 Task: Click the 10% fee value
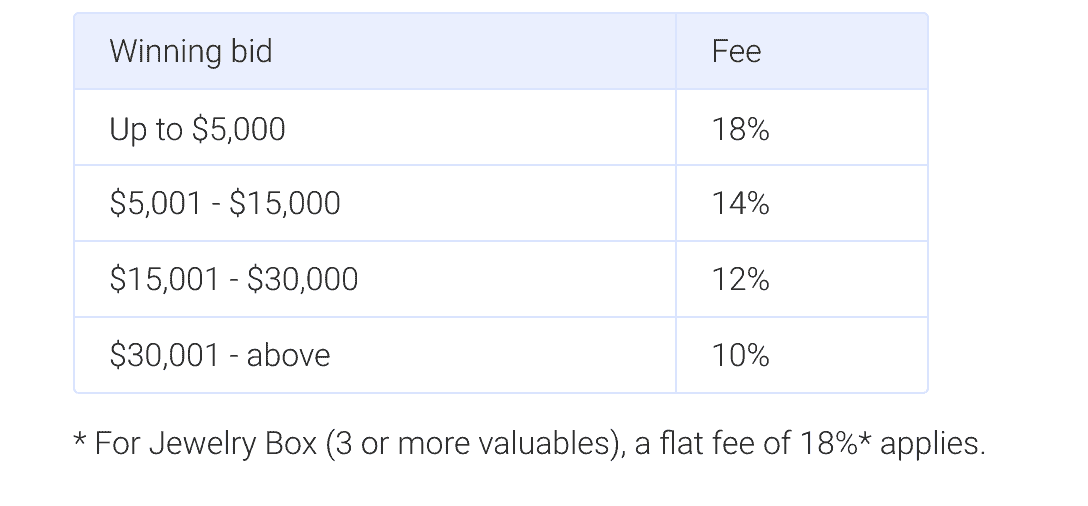(740, 355)
